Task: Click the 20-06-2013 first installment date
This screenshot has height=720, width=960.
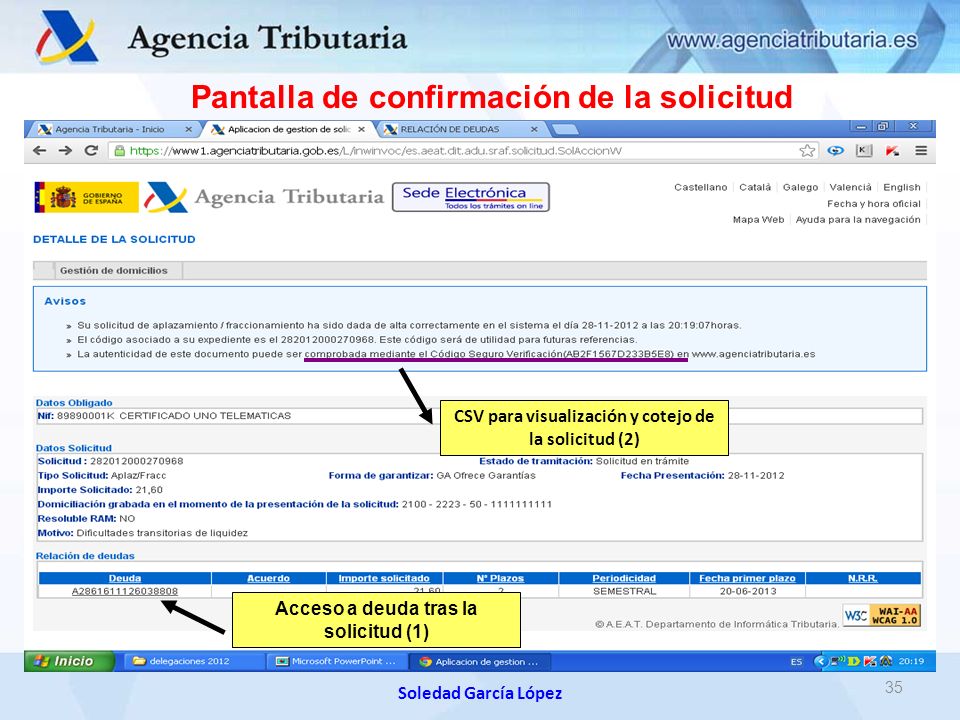Action: point(748,591)
